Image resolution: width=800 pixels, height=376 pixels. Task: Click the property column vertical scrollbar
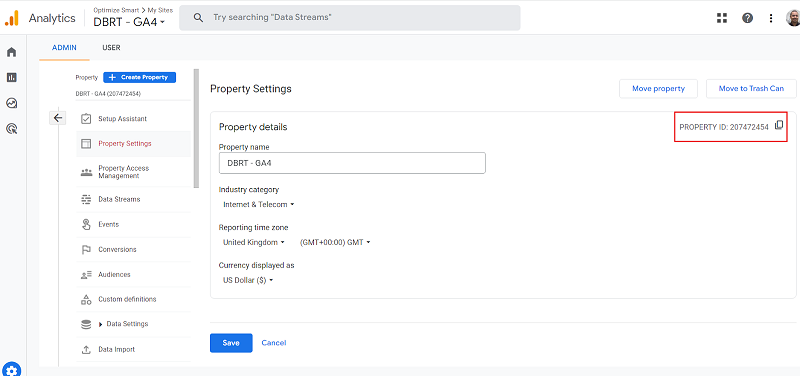[196, 129]
